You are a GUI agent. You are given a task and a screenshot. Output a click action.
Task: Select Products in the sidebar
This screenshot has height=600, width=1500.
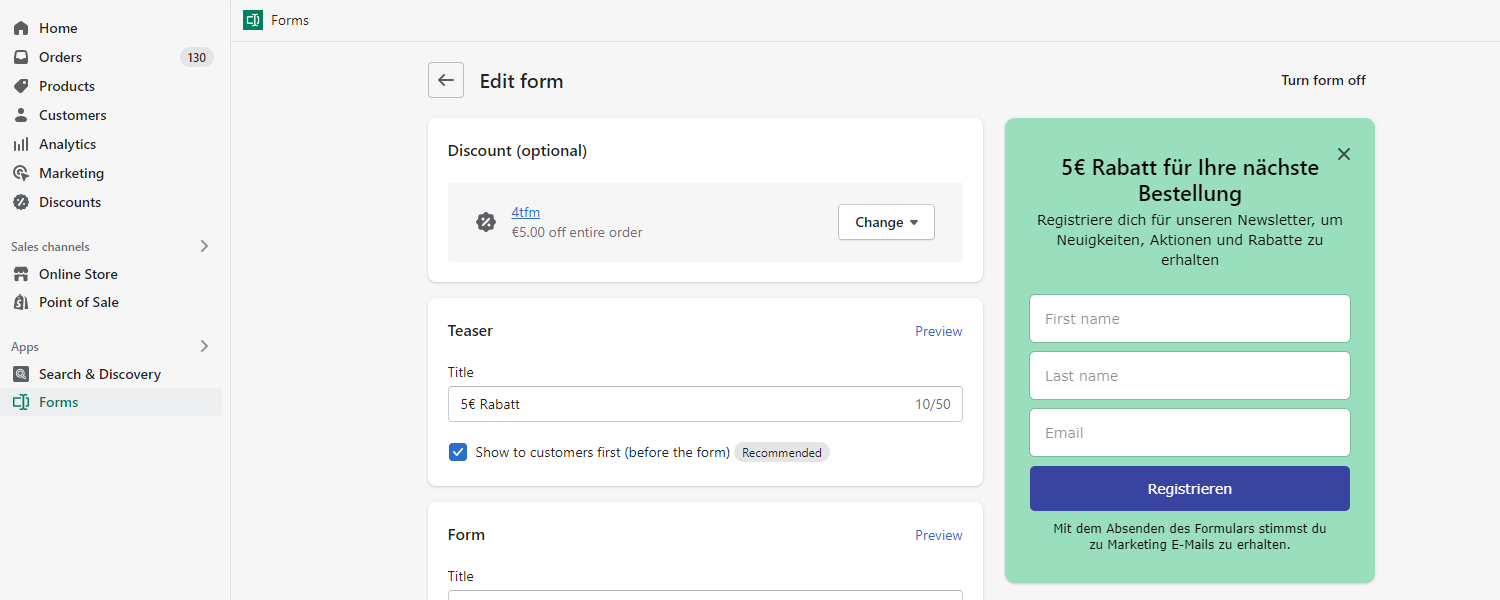tap(65, 86)
